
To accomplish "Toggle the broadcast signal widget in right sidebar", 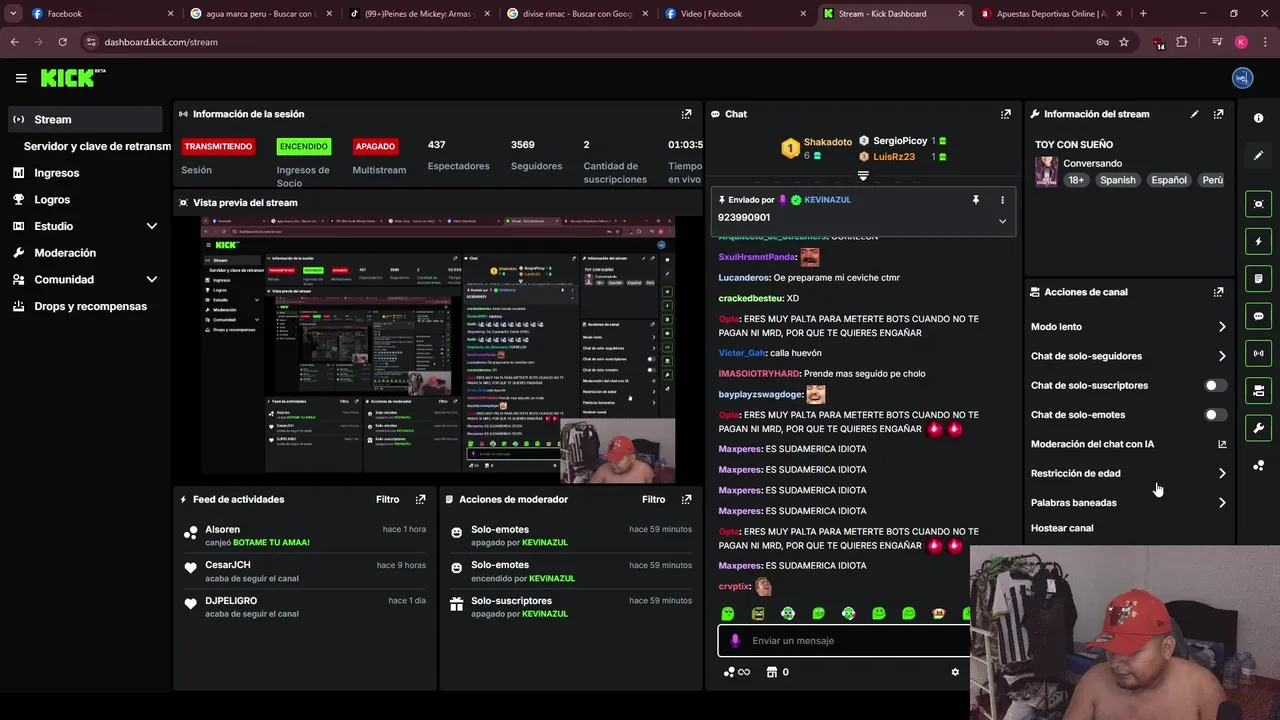I will [1258, 353].
